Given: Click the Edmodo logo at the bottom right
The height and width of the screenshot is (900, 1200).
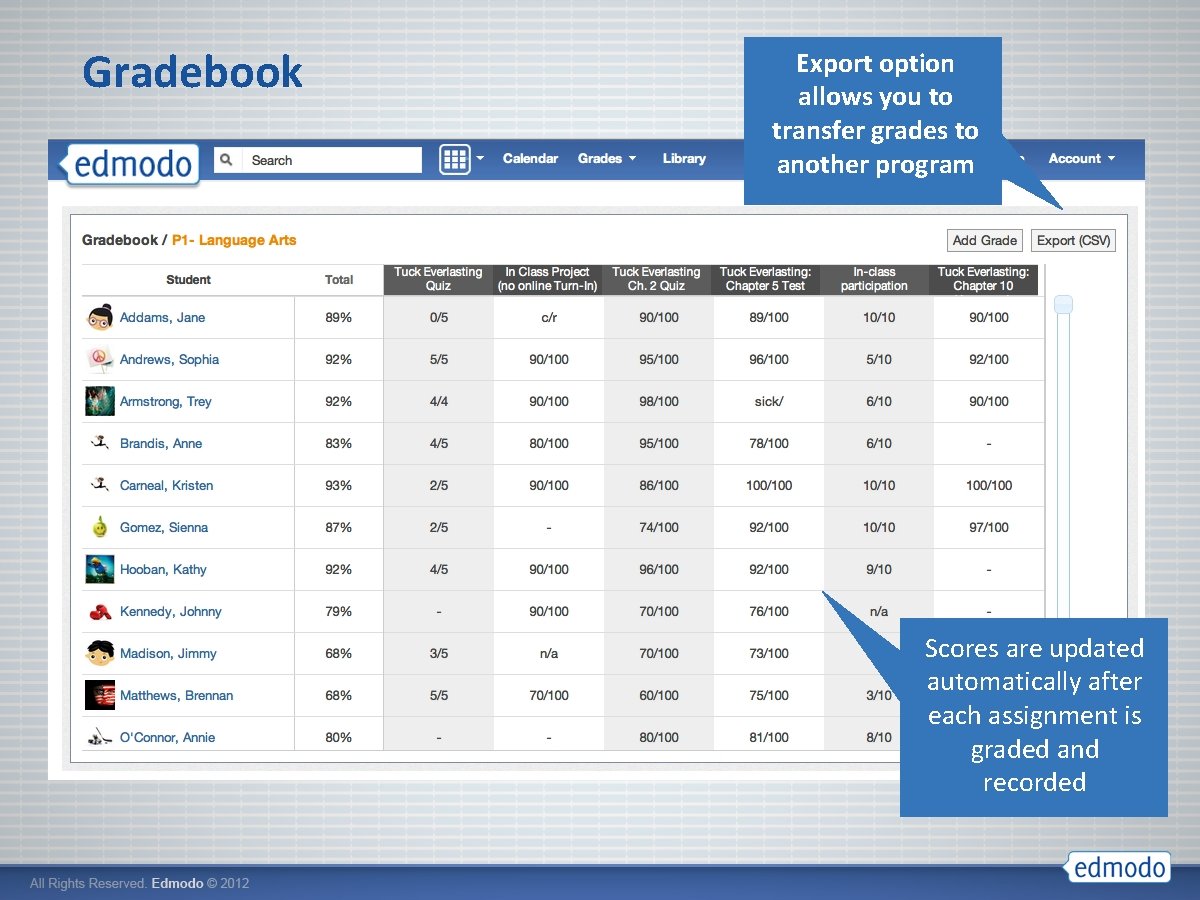Looking at the screenshot, I should pyautogui.click(x=1118, y=867).
